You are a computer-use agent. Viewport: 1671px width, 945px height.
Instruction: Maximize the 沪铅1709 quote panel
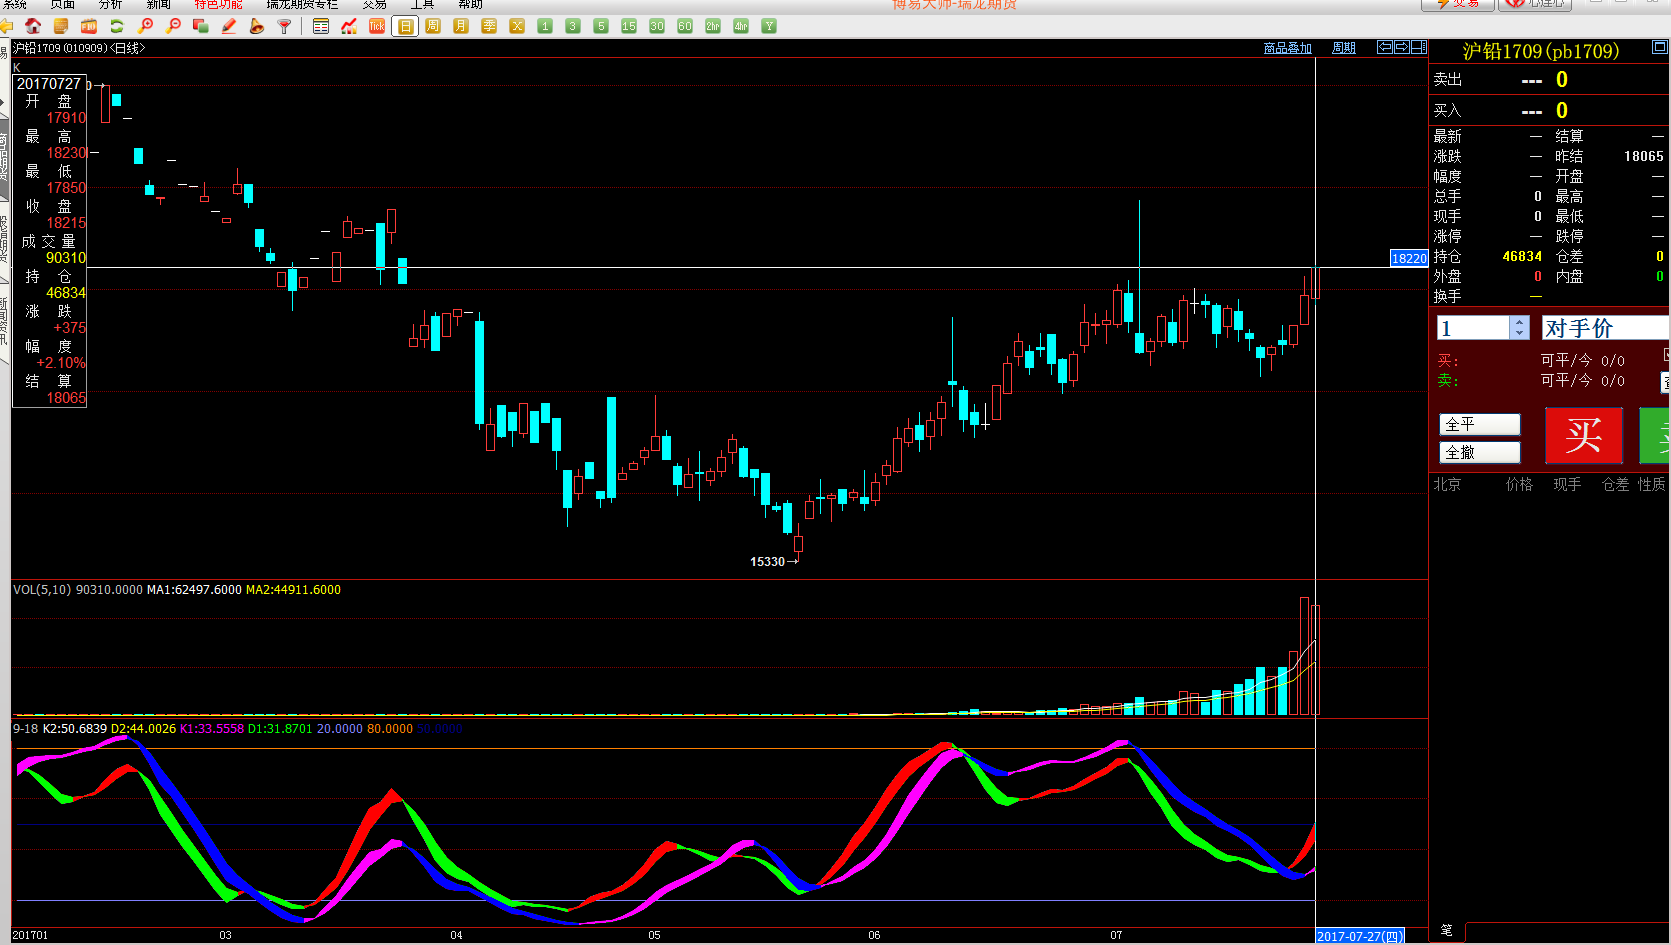1659,47
